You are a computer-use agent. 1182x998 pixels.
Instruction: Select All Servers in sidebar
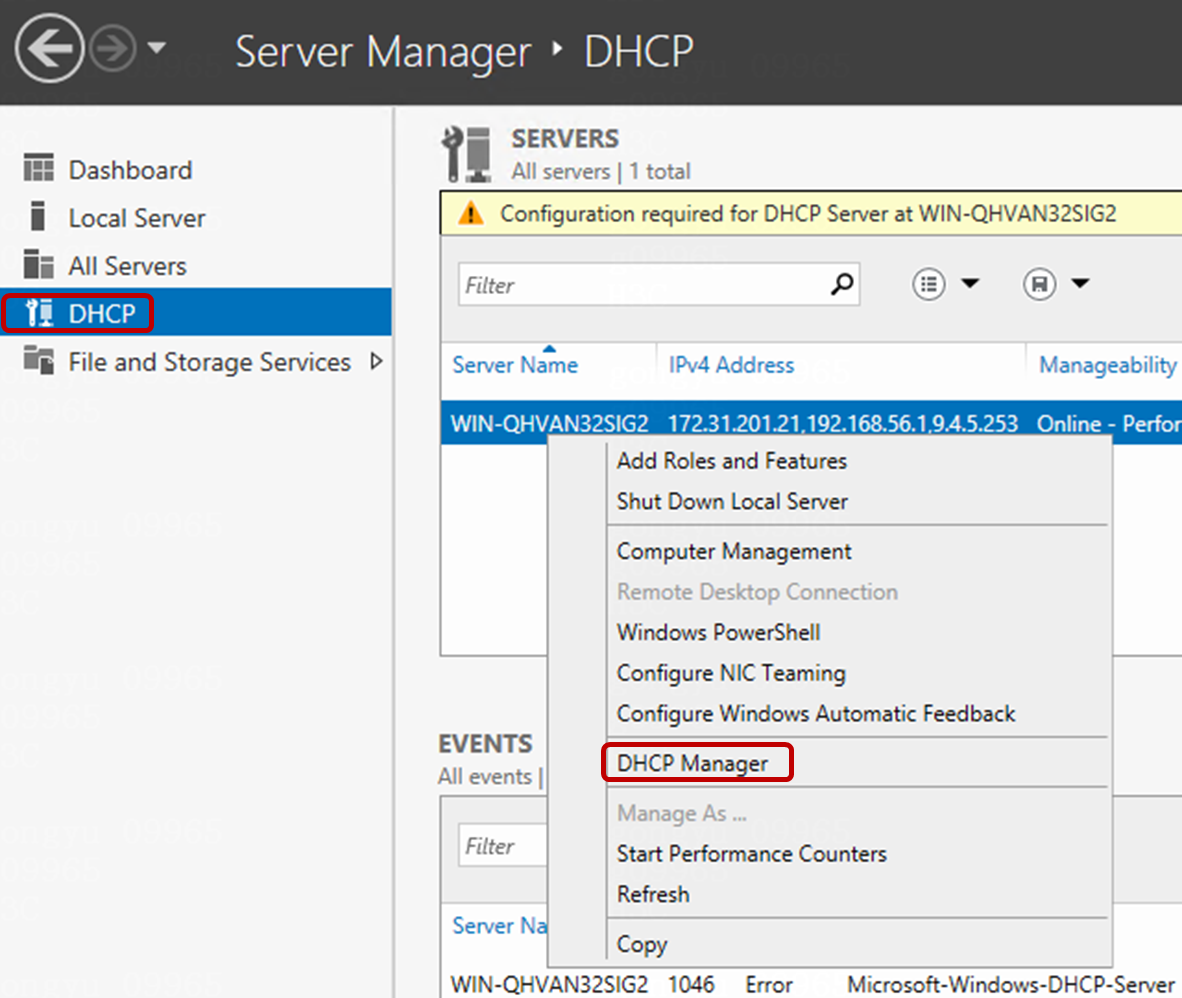127,266
